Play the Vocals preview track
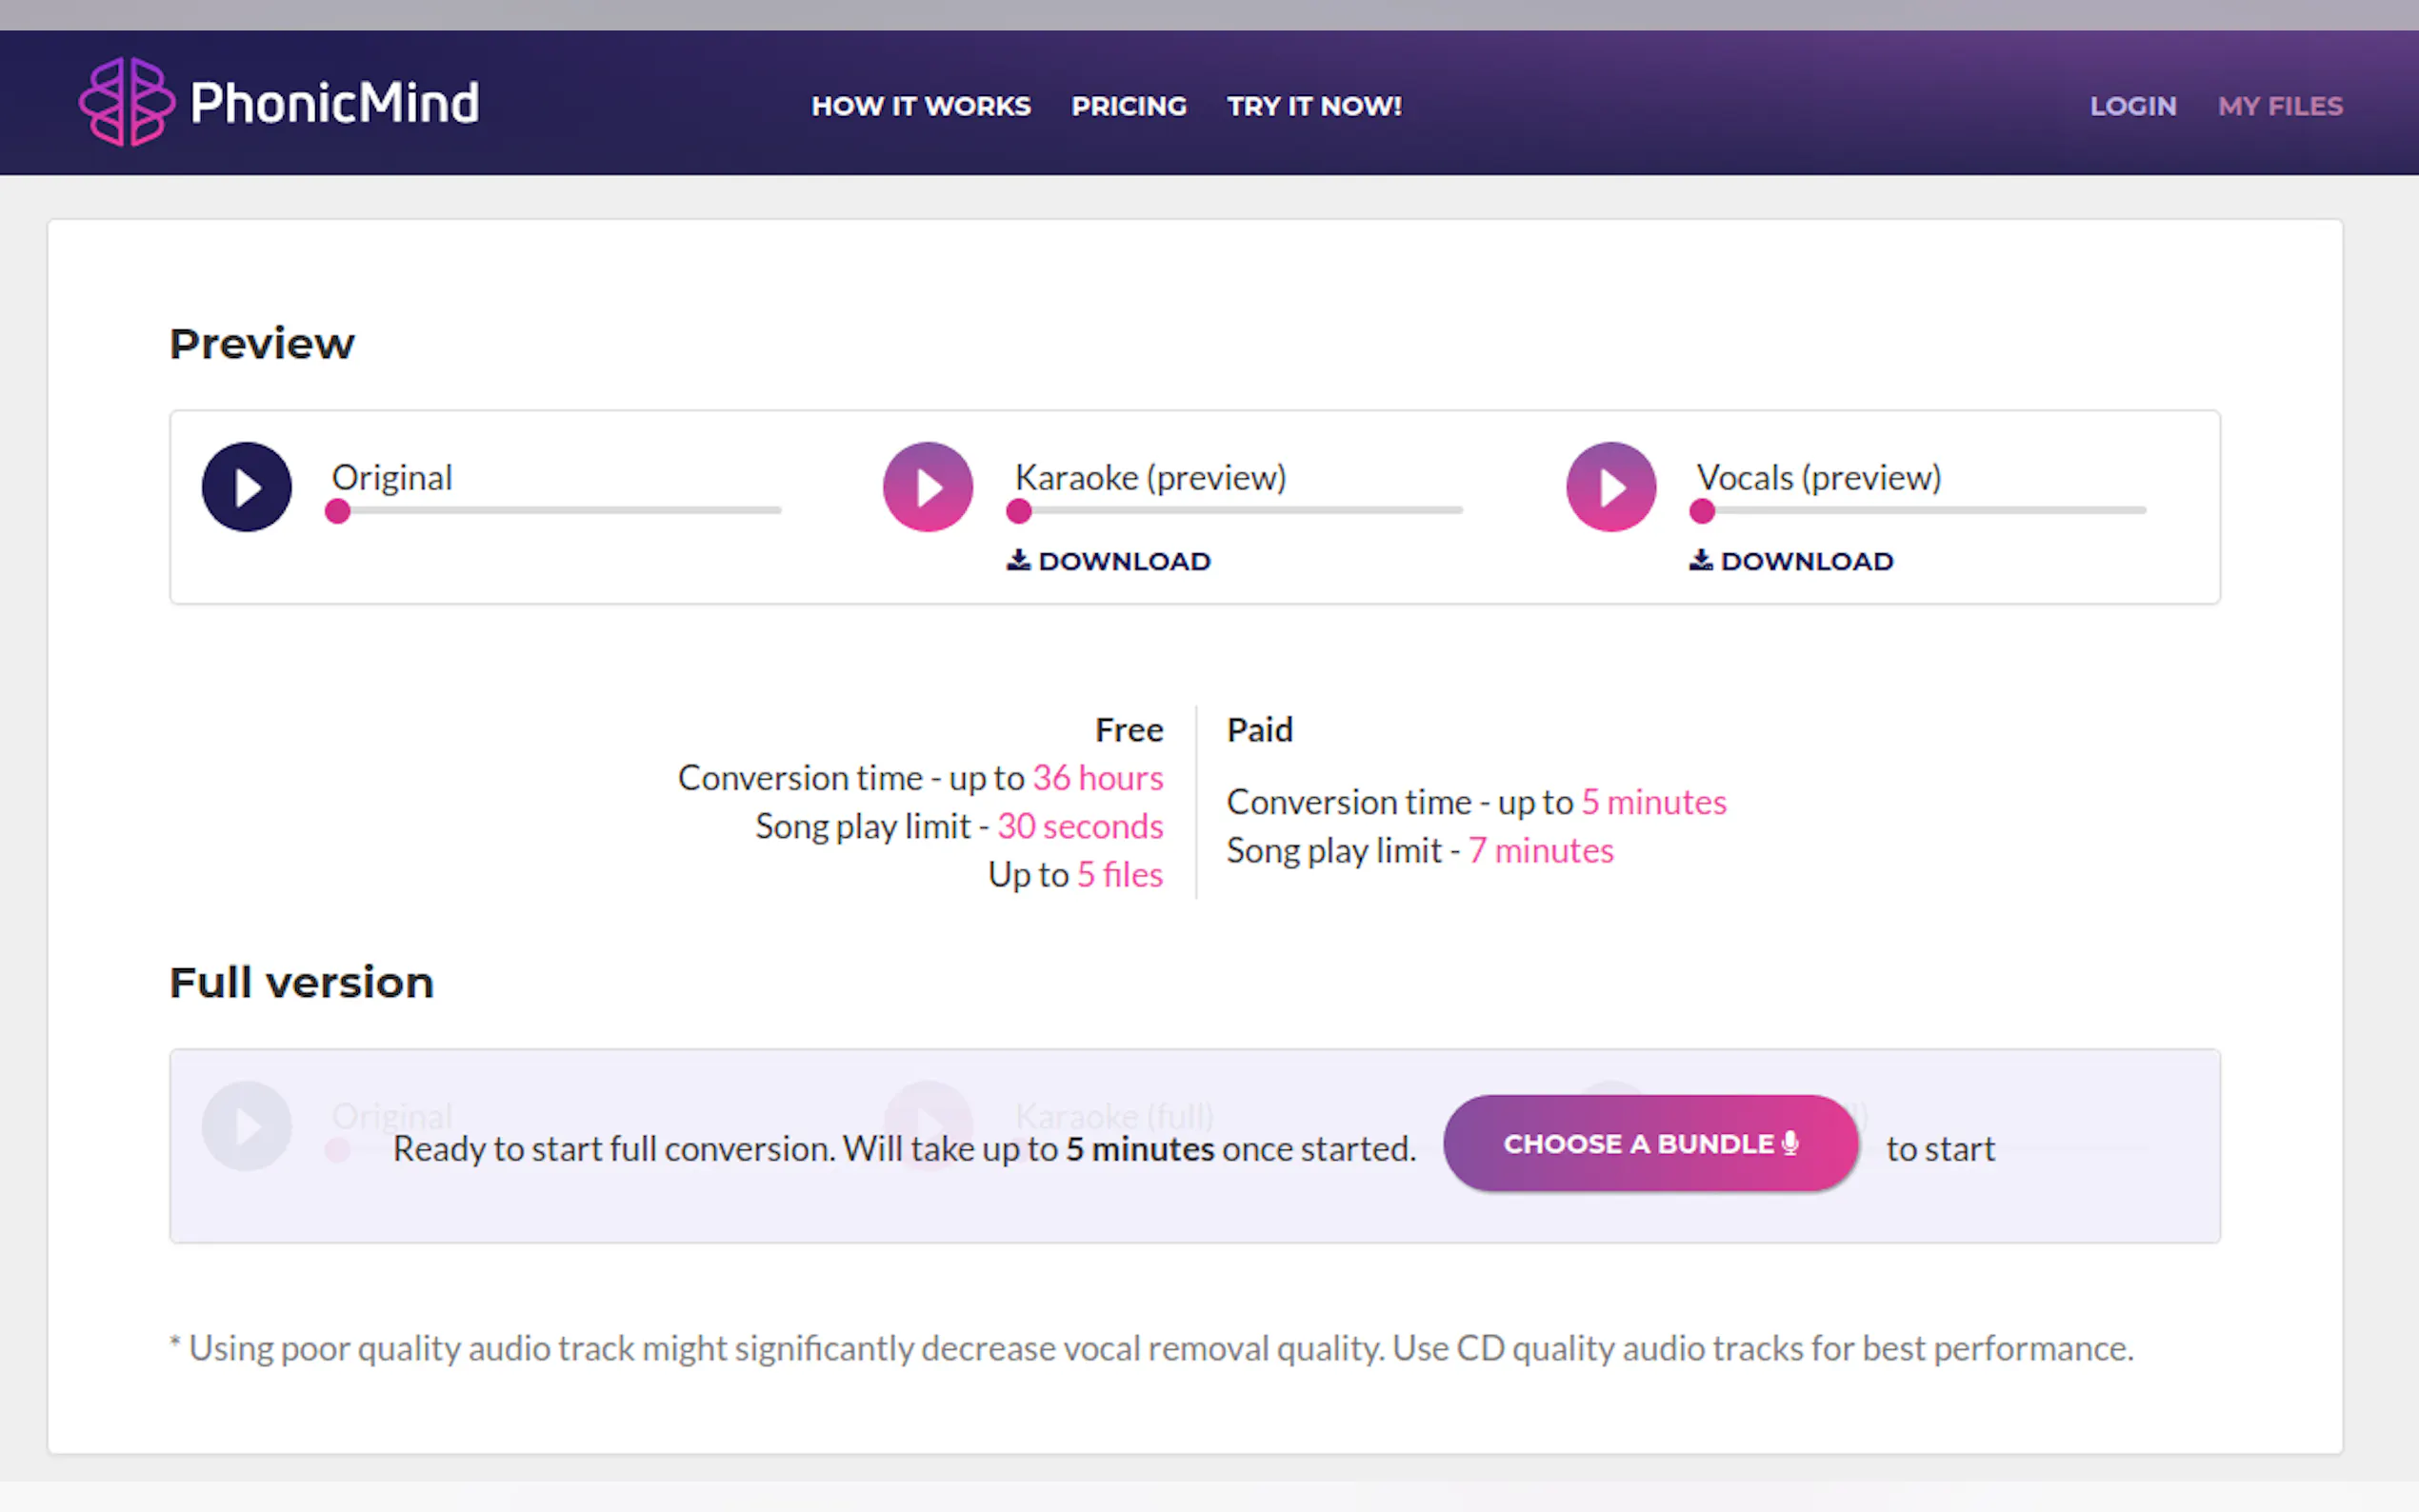2419x1512 pixels. coord(1610,487)
